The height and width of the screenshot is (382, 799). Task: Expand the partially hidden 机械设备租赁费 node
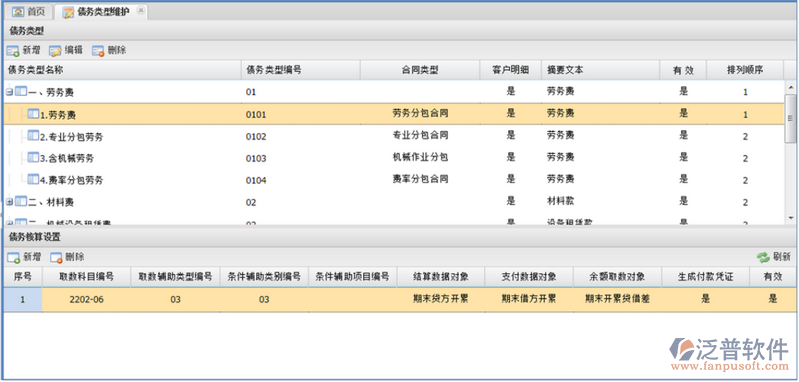coord(9,223)
